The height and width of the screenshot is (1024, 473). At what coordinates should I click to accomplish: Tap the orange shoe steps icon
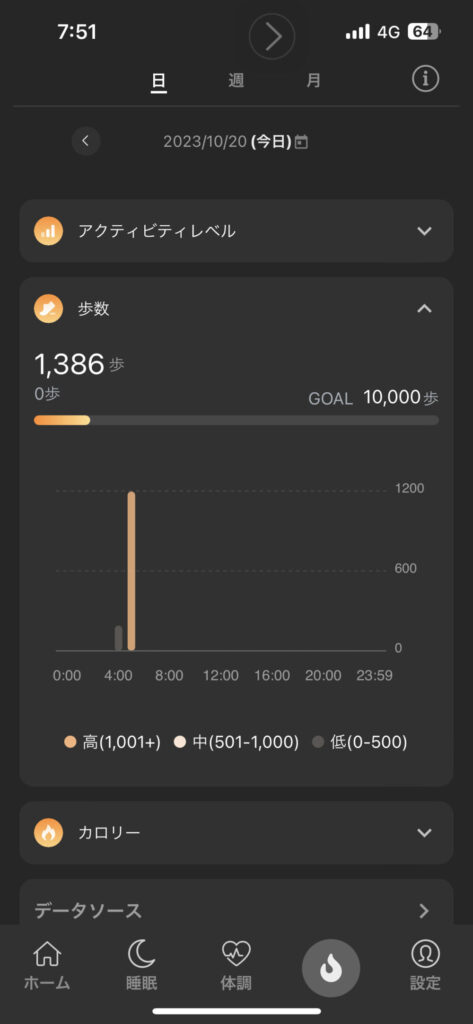coord(48,309)
